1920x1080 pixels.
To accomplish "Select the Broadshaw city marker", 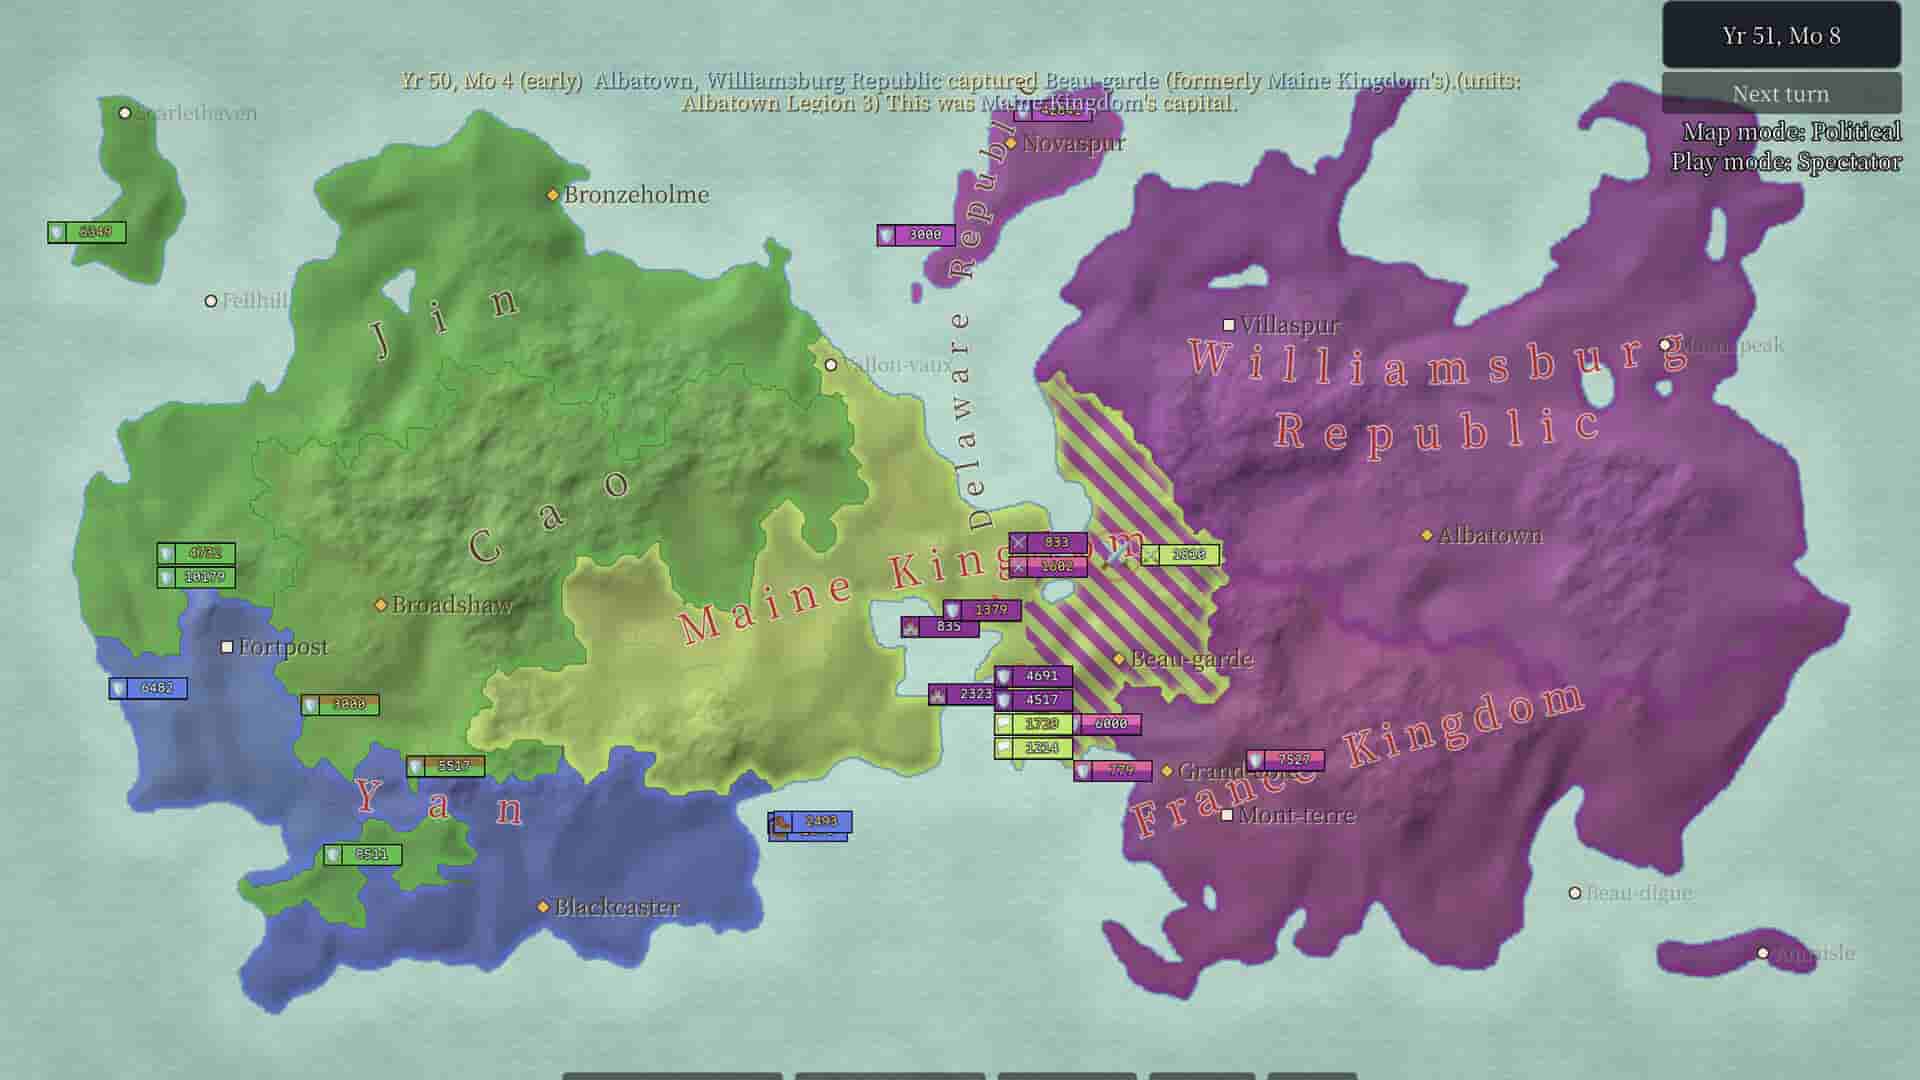I will click(x=380, y=605).
